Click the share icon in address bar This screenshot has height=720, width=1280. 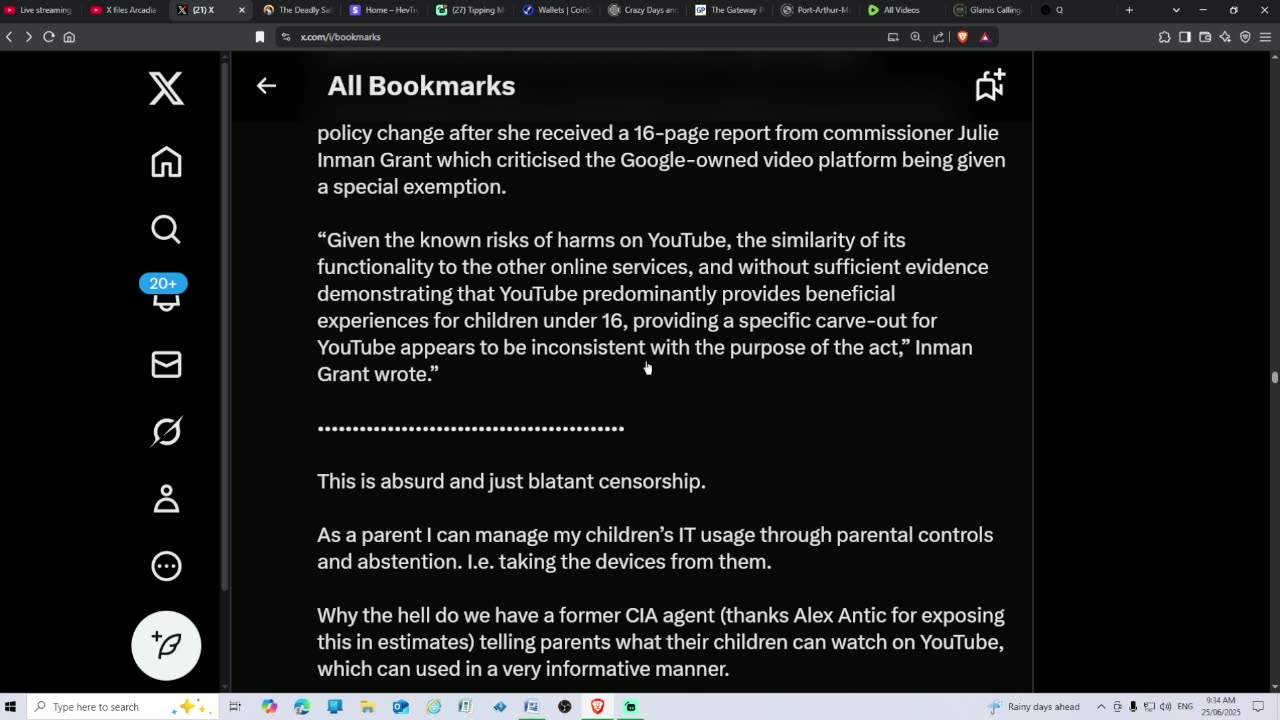938,37
